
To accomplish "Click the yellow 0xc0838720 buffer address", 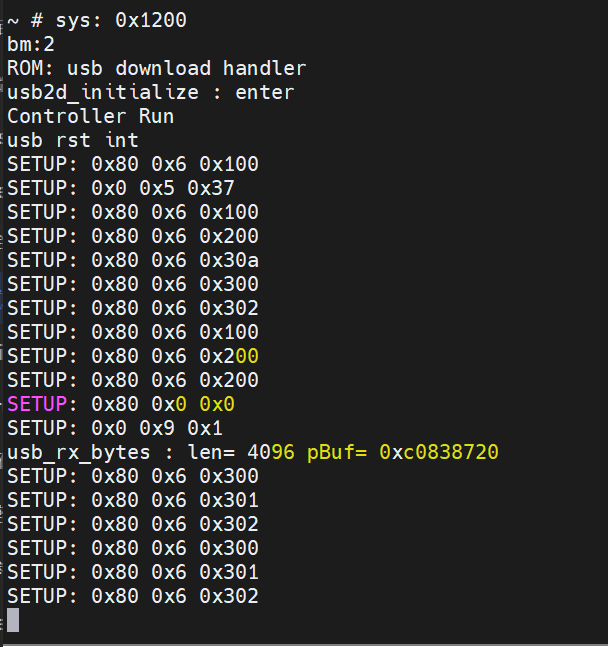I will pos(439,452).
